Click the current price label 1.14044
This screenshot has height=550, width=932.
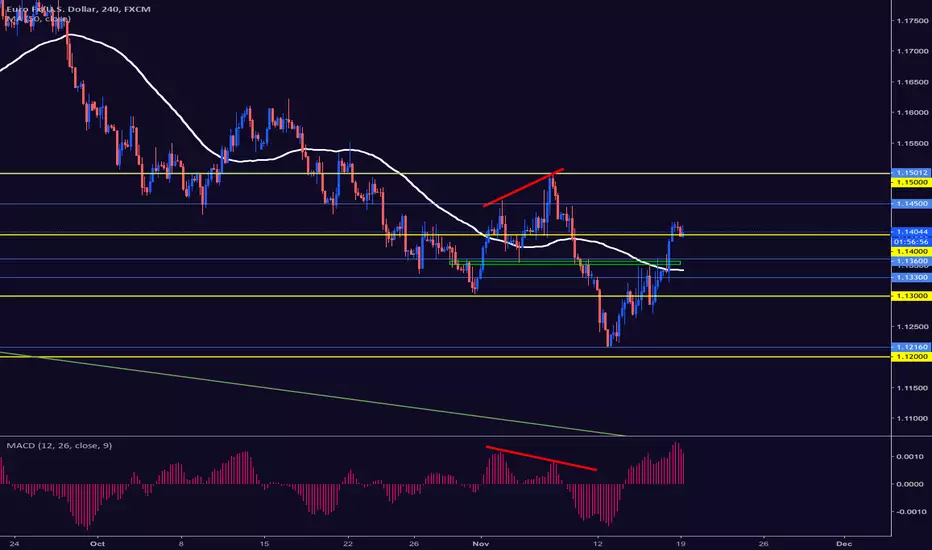(911, 231)
